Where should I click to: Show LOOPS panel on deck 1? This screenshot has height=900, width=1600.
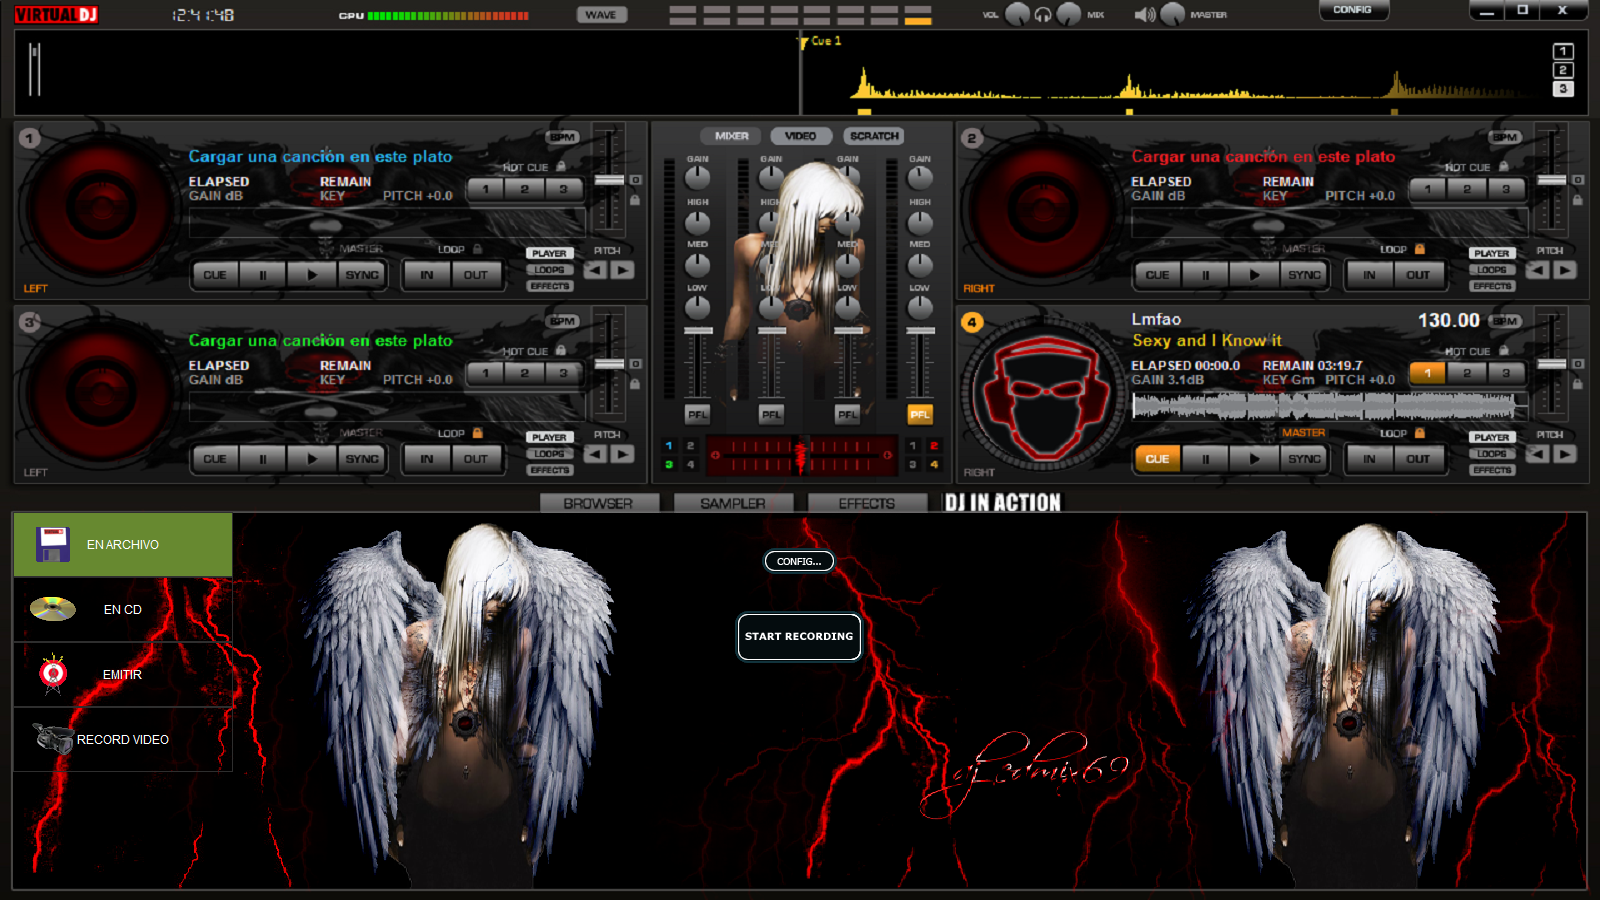coord(549,270)
